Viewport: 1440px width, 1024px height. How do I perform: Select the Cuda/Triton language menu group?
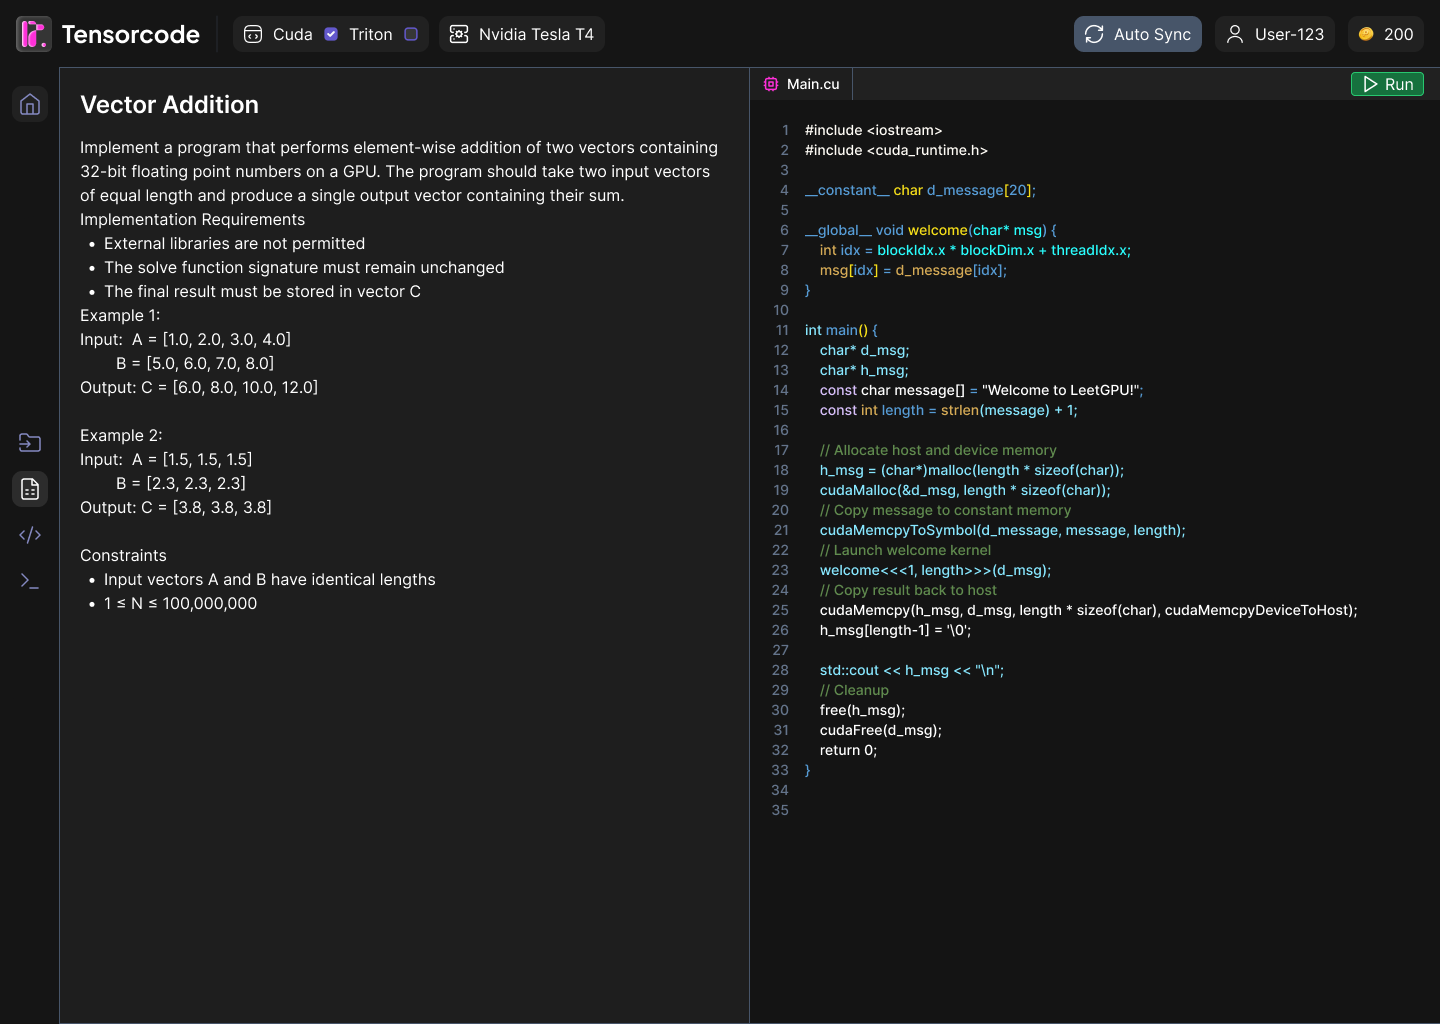tap(330, 33)
